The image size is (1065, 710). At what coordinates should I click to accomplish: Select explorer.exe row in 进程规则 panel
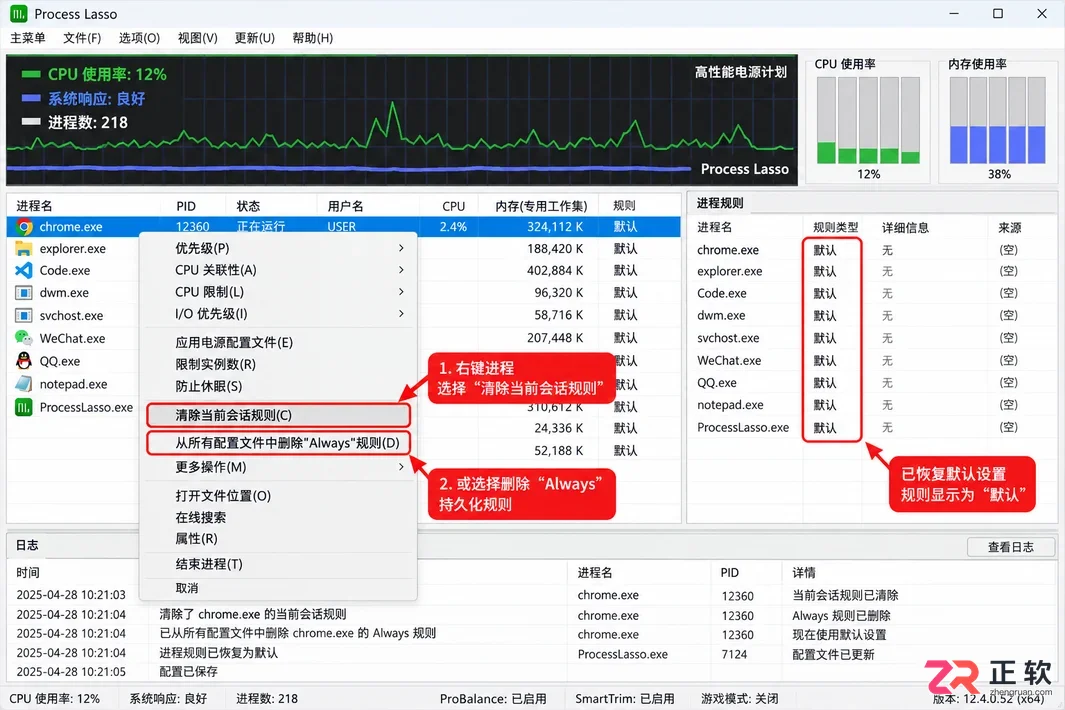[872, 272]
